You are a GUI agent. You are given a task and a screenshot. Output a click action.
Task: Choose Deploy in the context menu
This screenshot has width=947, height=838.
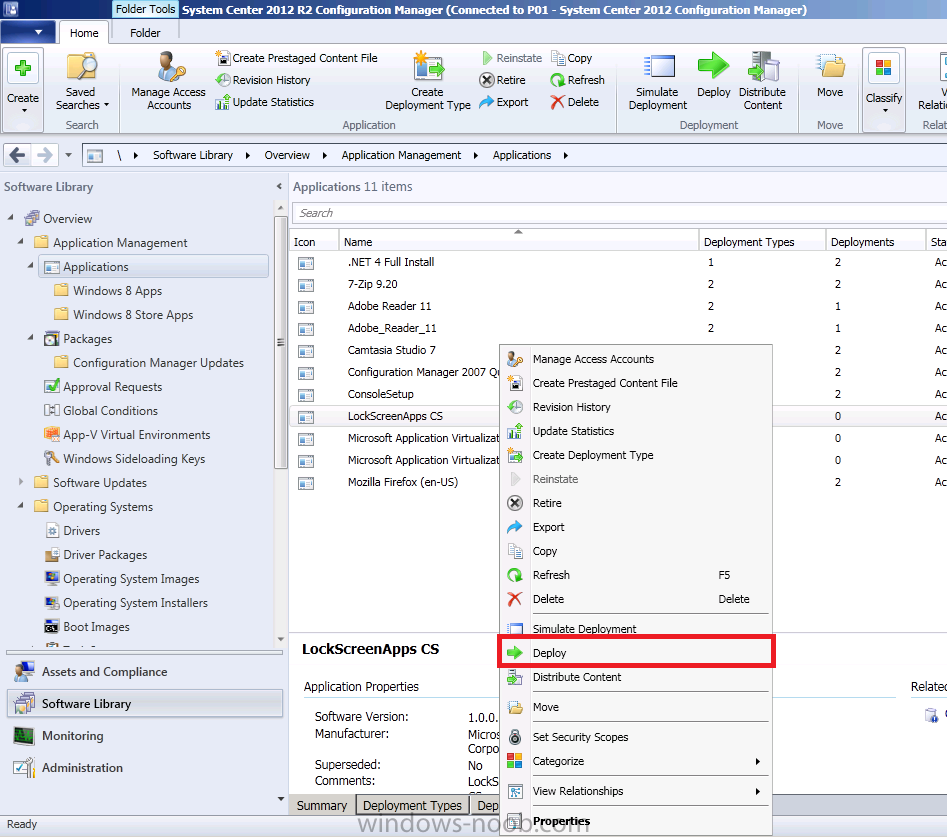pos(636,653)
